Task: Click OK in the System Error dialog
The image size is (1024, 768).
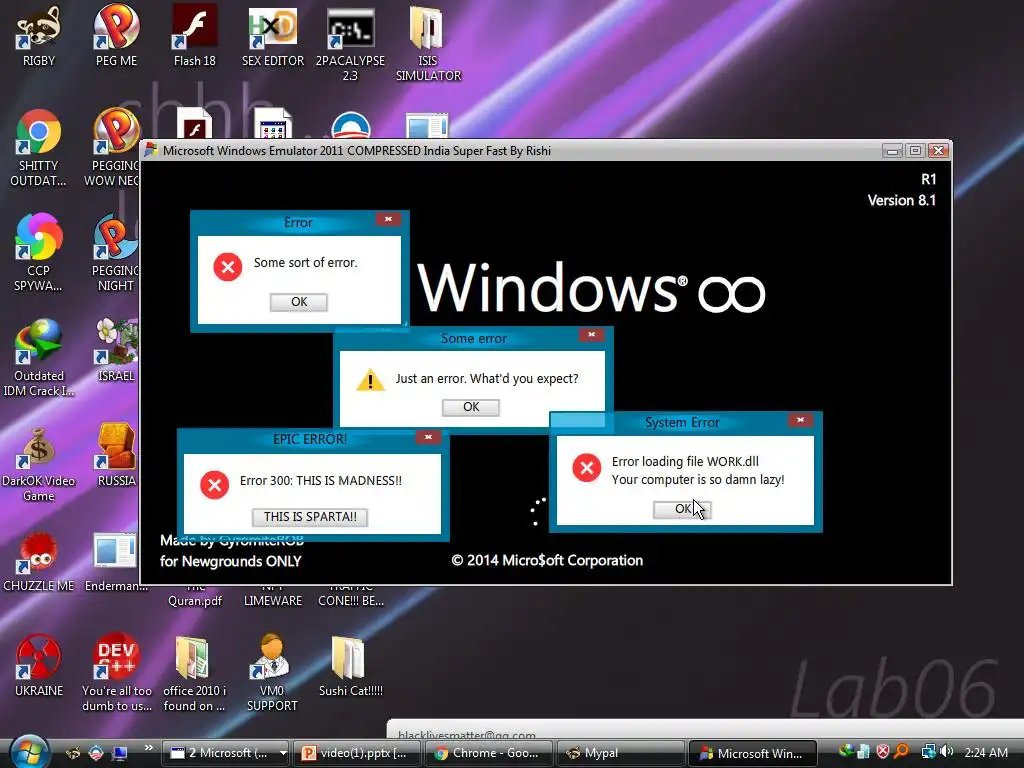Action: point(682,509)
